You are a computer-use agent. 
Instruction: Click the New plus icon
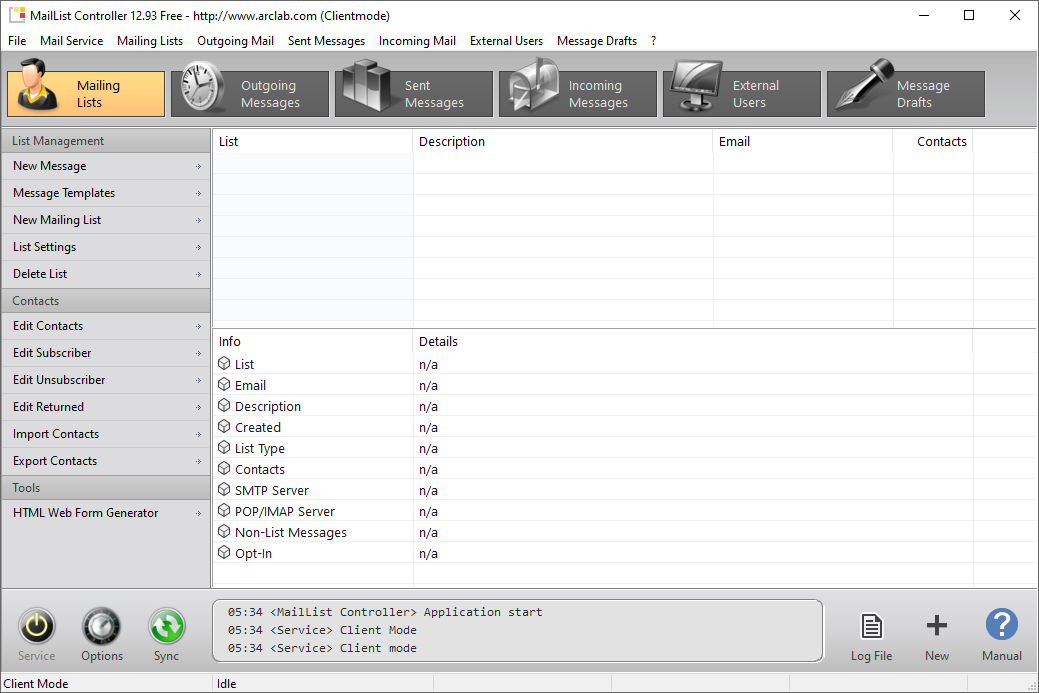[x=936, y=625]
